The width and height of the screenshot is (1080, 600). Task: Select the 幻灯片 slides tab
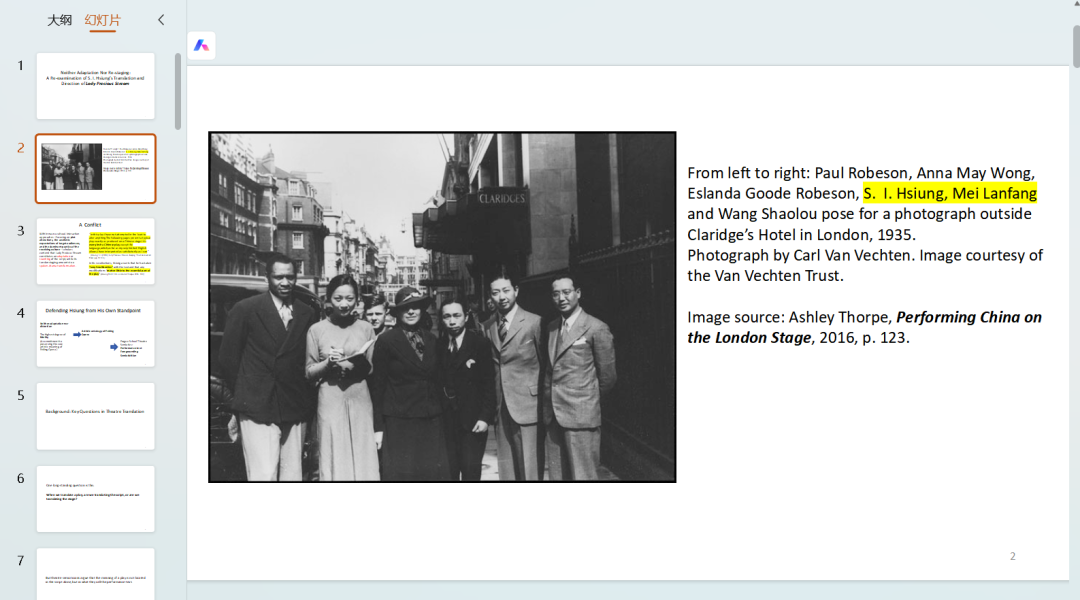103,20
